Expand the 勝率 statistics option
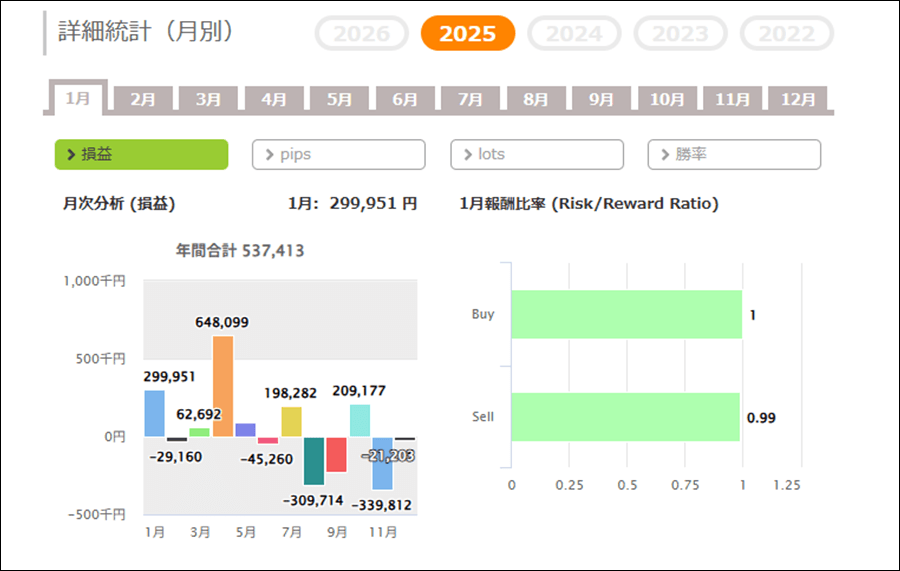Screen dimensions: 900x571 [x=734, y=155]
